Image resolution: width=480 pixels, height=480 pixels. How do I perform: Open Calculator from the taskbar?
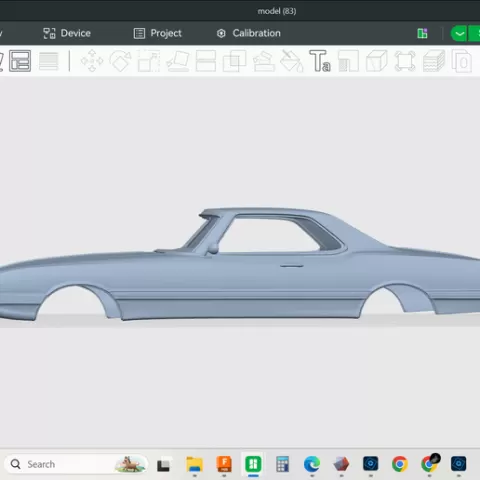tap(282, 464)
